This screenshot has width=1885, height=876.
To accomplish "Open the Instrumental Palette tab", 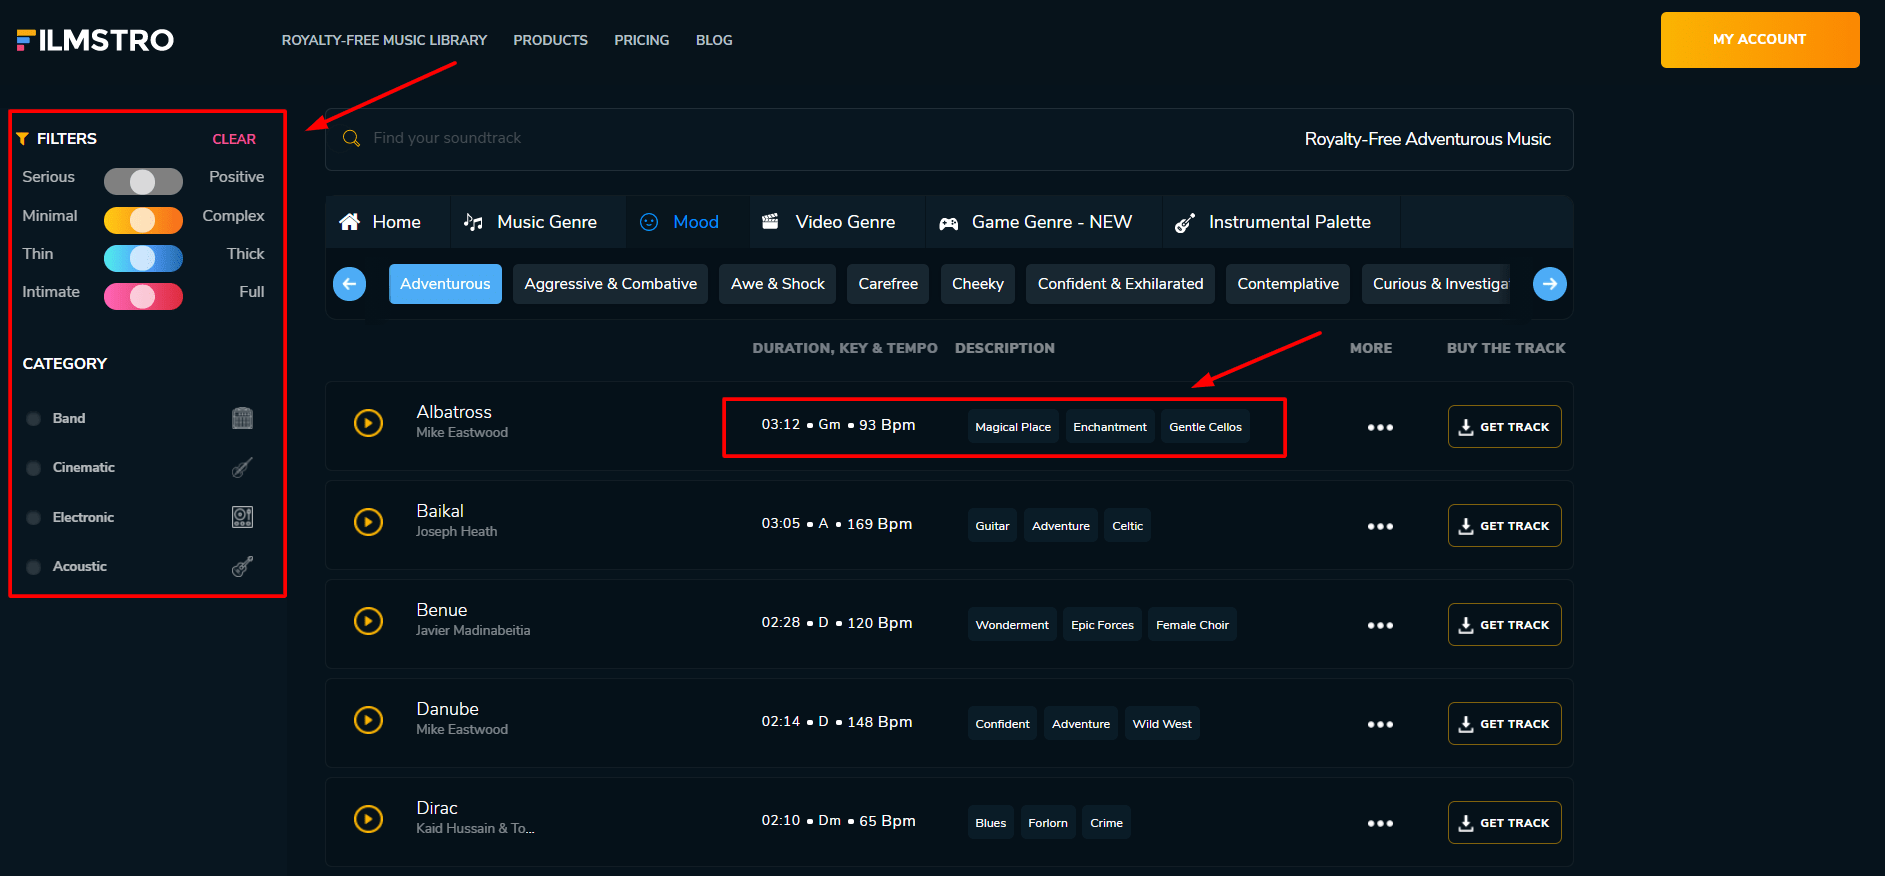I will coord(1272,222).
